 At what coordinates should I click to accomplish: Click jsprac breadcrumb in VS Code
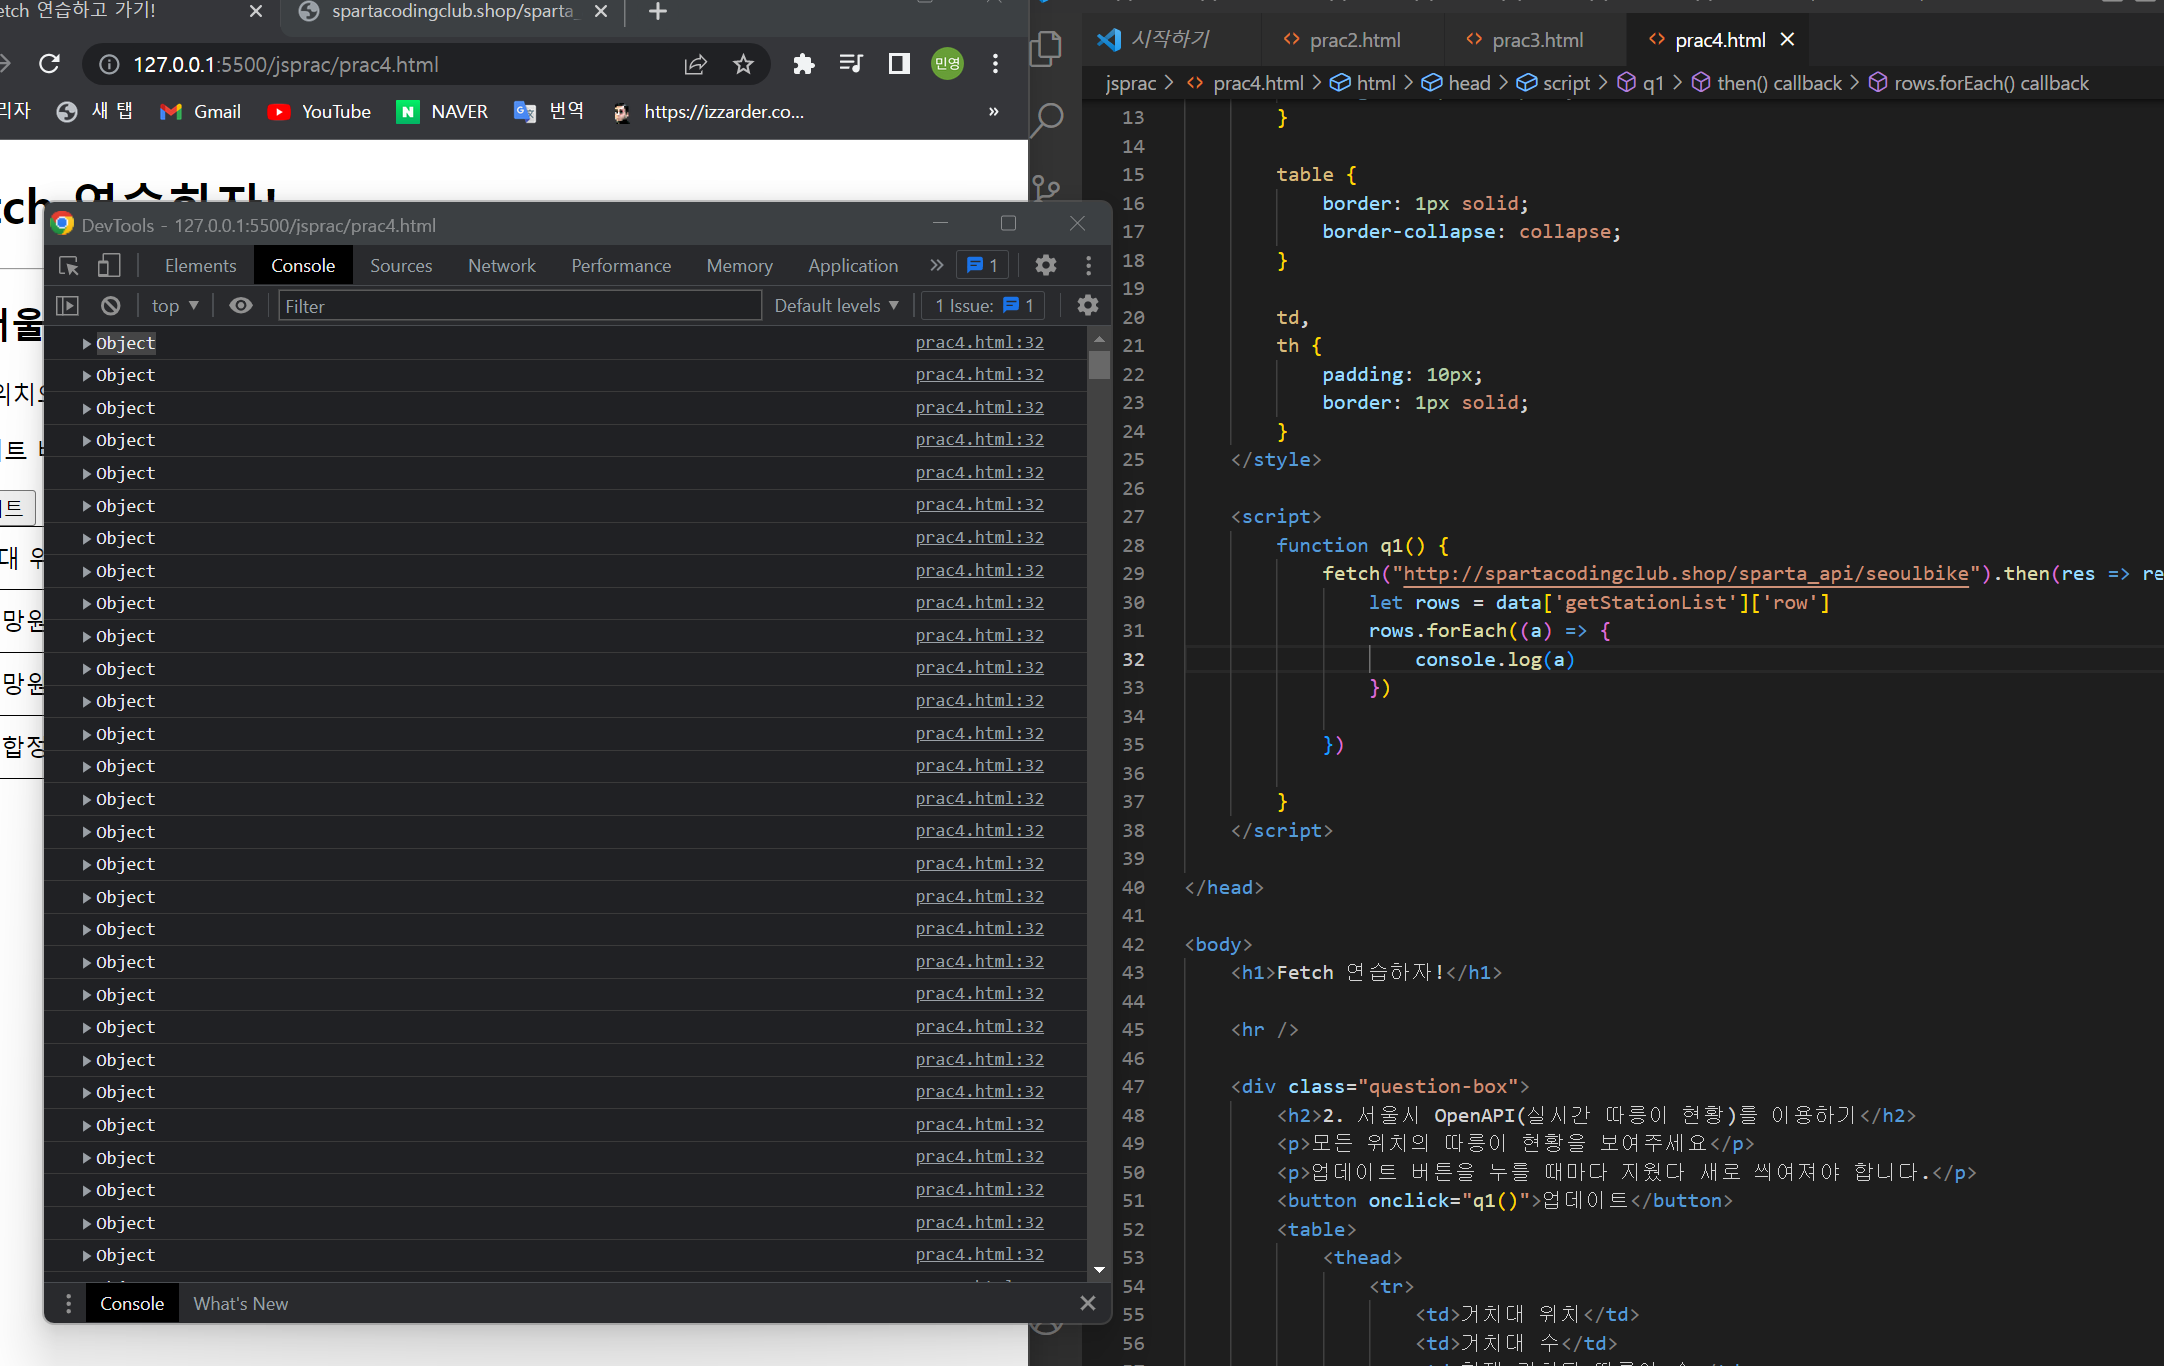point(1131,83)
